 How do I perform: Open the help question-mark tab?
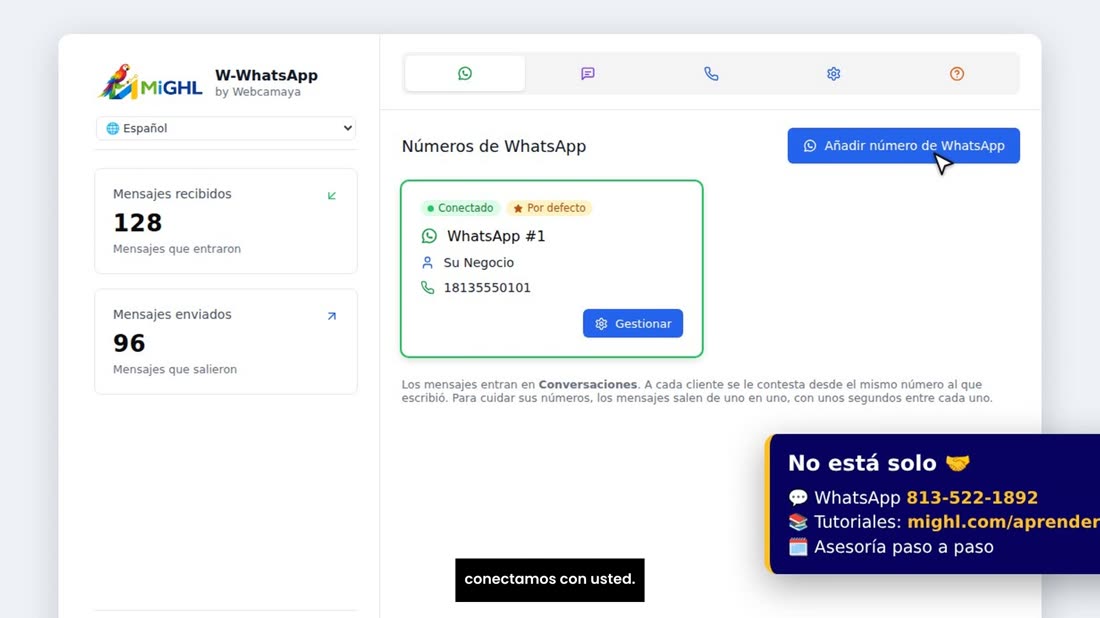[957, 74]
